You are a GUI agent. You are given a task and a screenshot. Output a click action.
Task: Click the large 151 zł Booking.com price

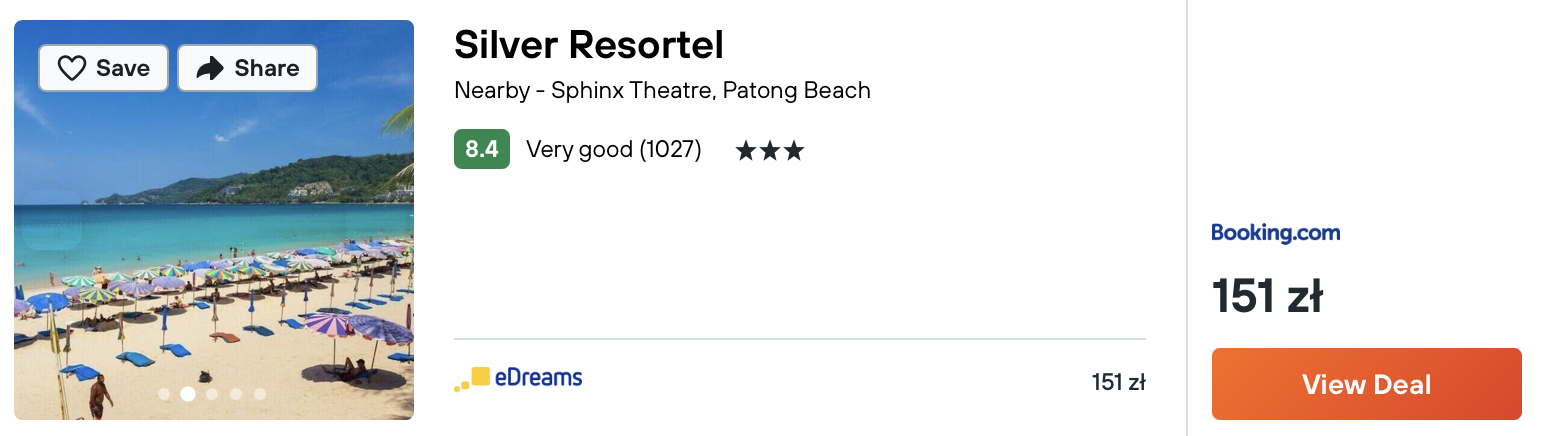pos(1267,296)
